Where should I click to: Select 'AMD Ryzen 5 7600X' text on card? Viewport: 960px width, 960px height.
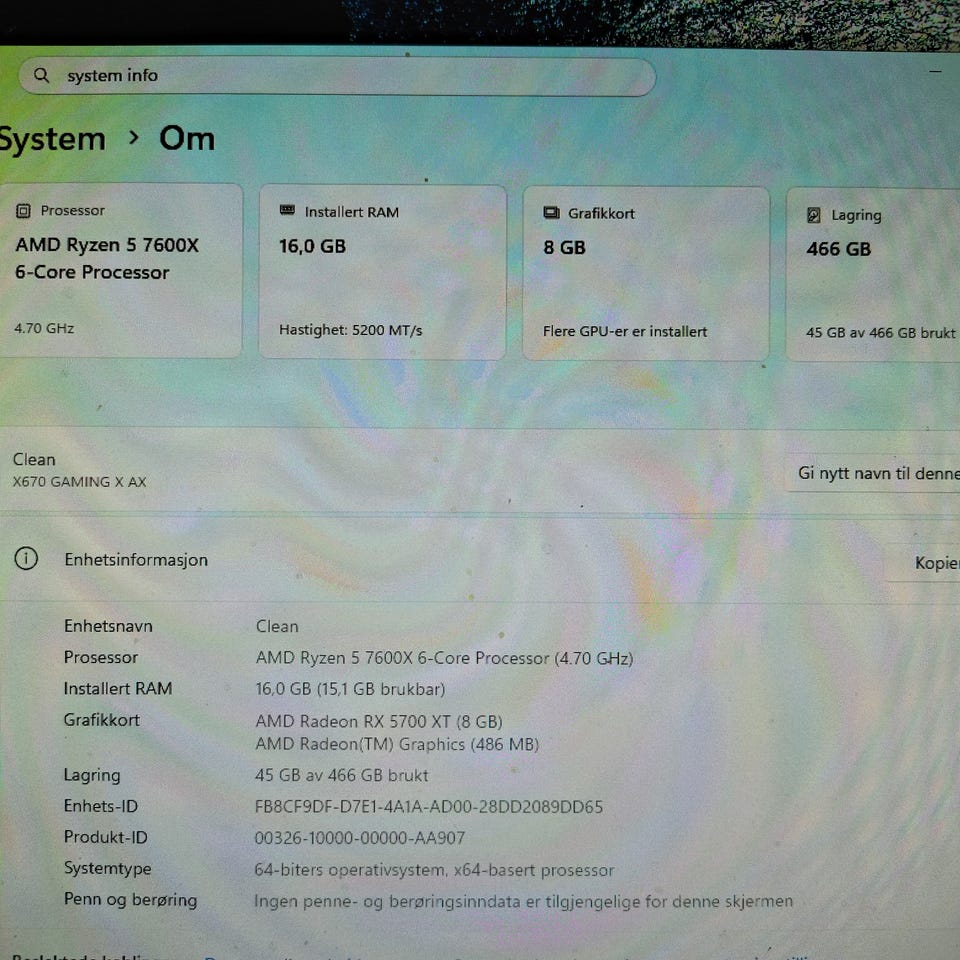coord(107,245)
